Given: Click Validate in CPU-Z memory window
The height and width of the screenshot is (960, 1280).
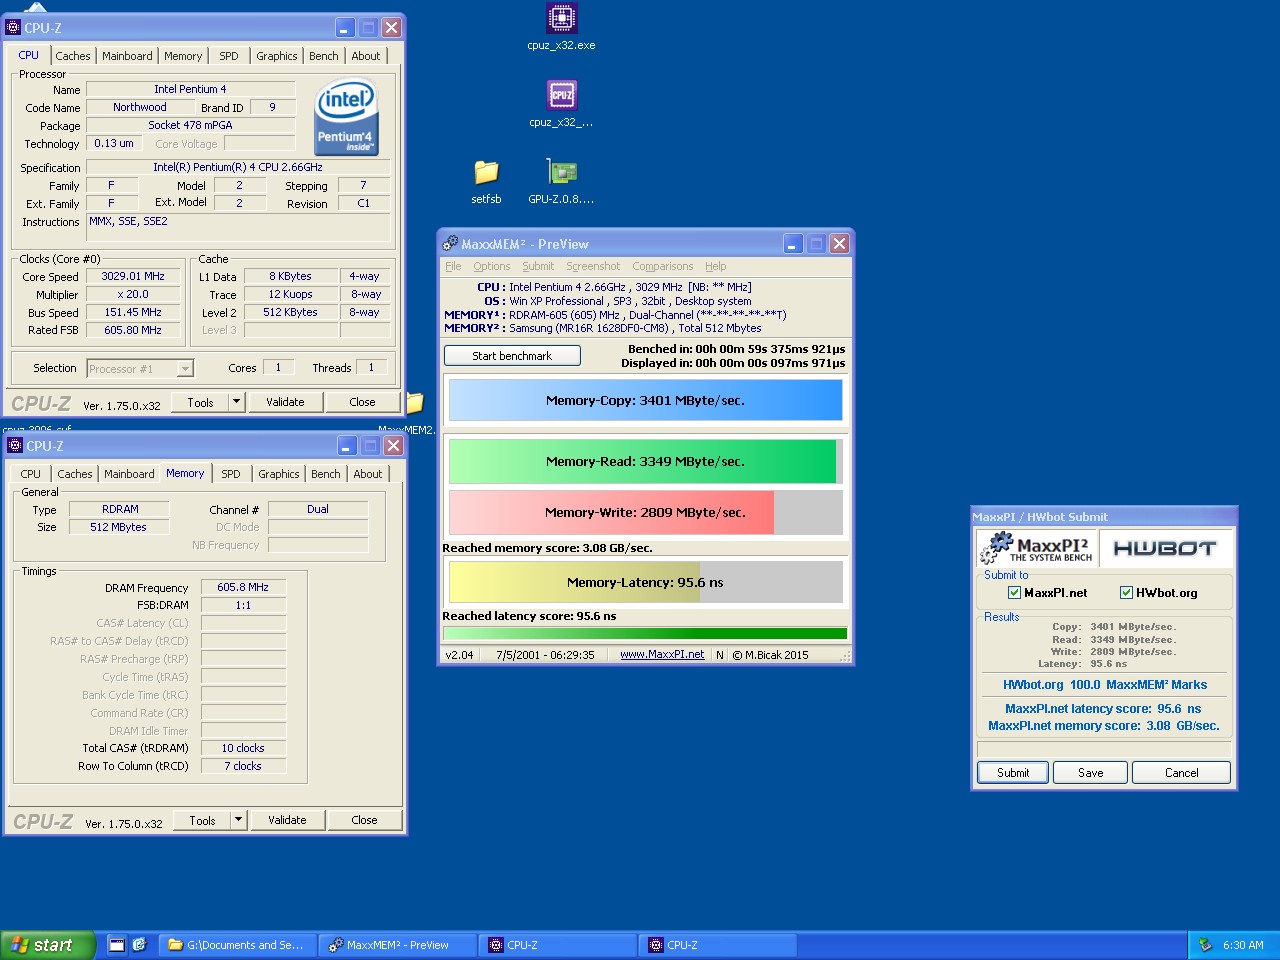Looking at the screenshot, I should point(287,820).
